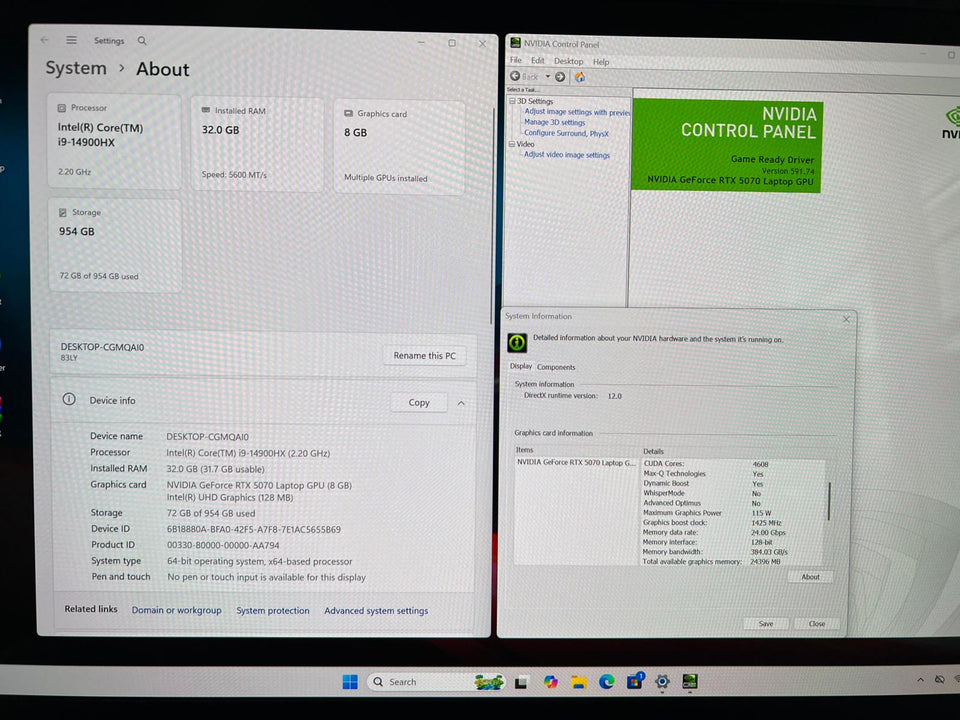
Task: Click the About button in System Information
Action: (811, 577)
